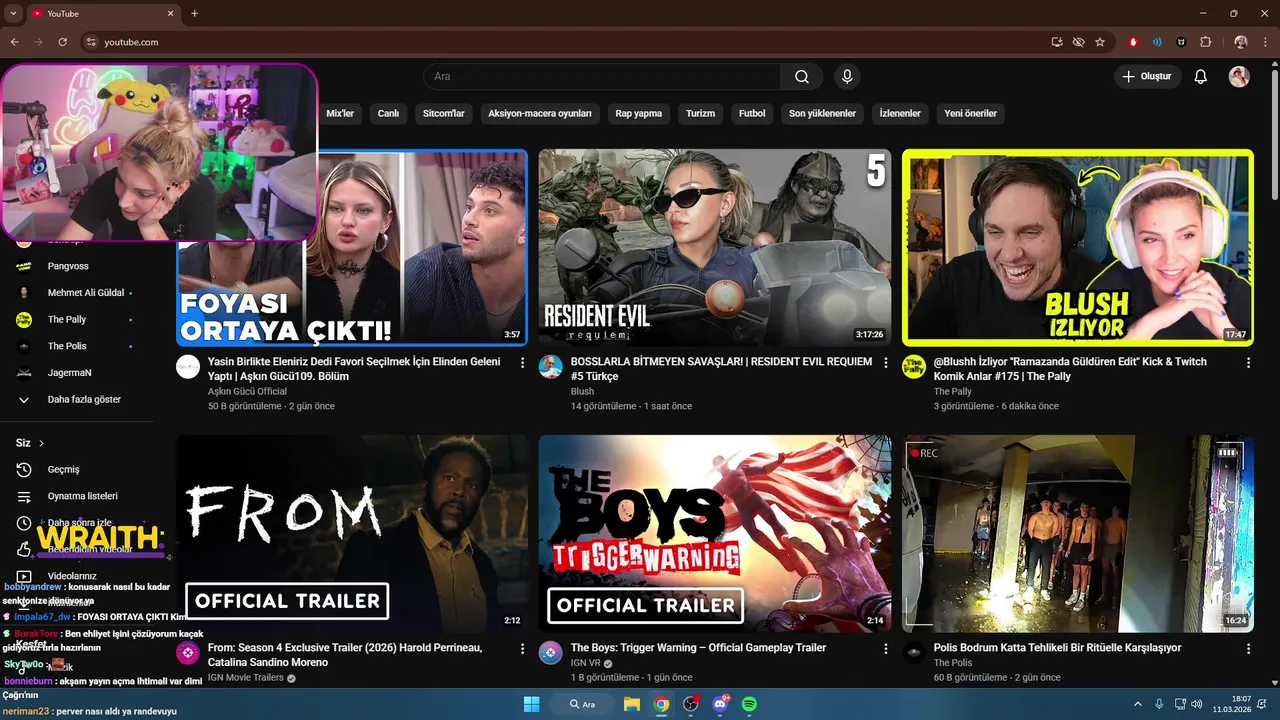Open The Pally channel avatar by video

point(914,366)
